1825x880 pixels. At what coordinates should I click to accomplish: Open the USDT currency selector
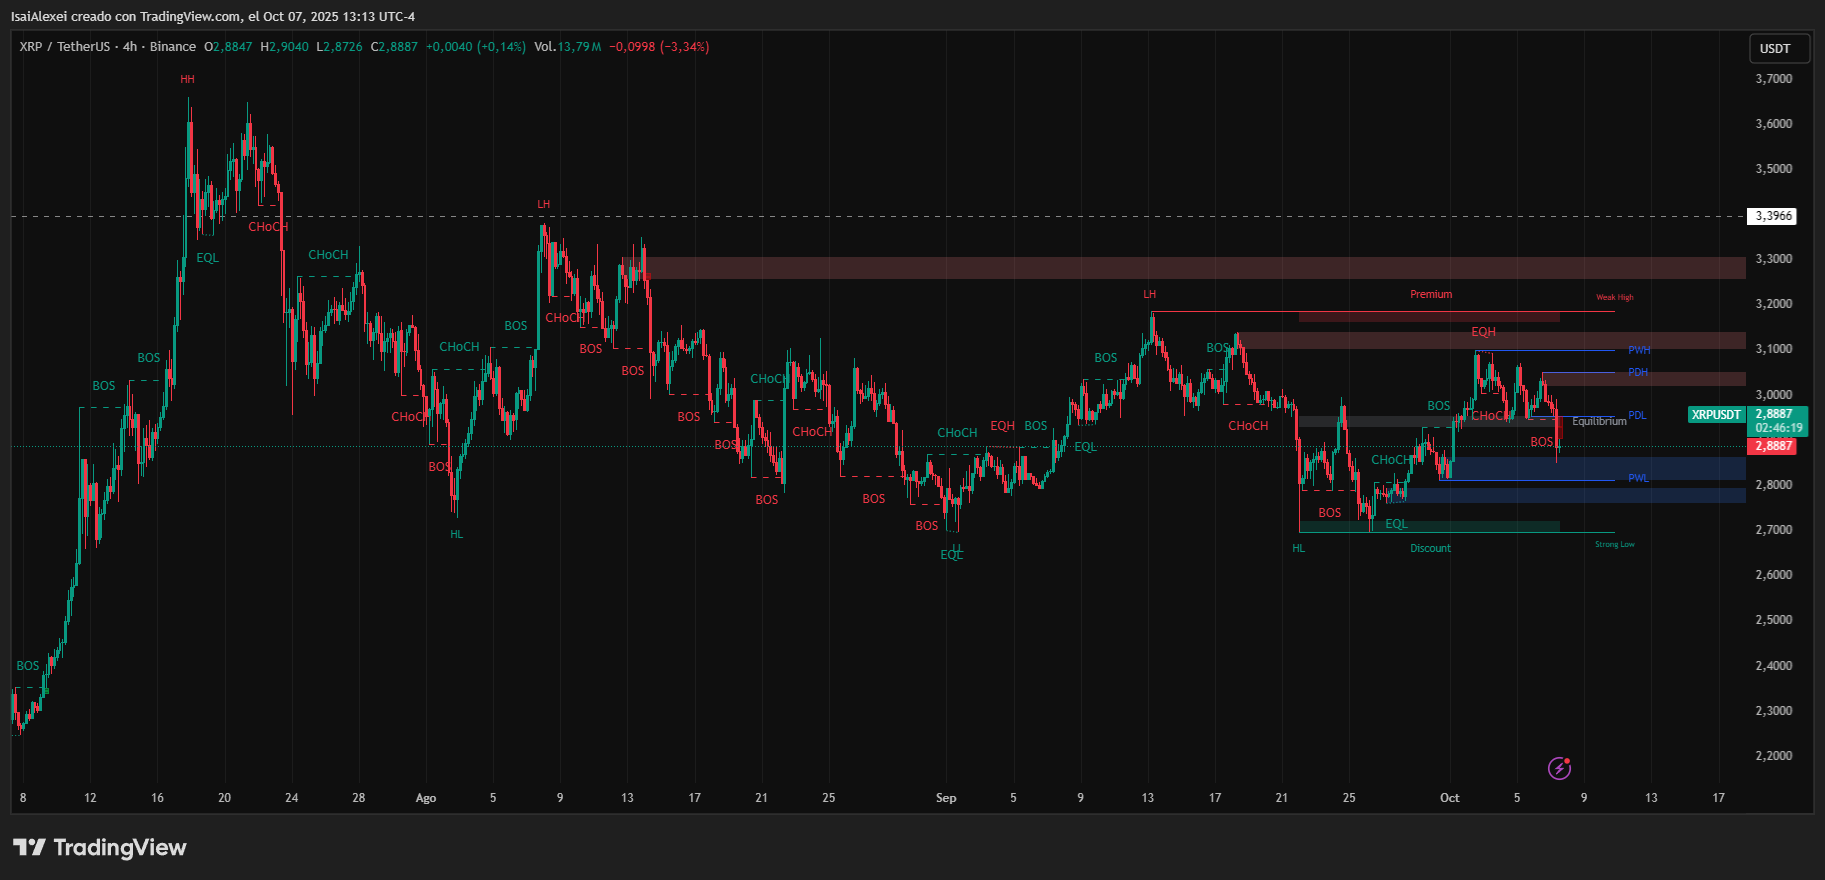(x=1775, y=48)
